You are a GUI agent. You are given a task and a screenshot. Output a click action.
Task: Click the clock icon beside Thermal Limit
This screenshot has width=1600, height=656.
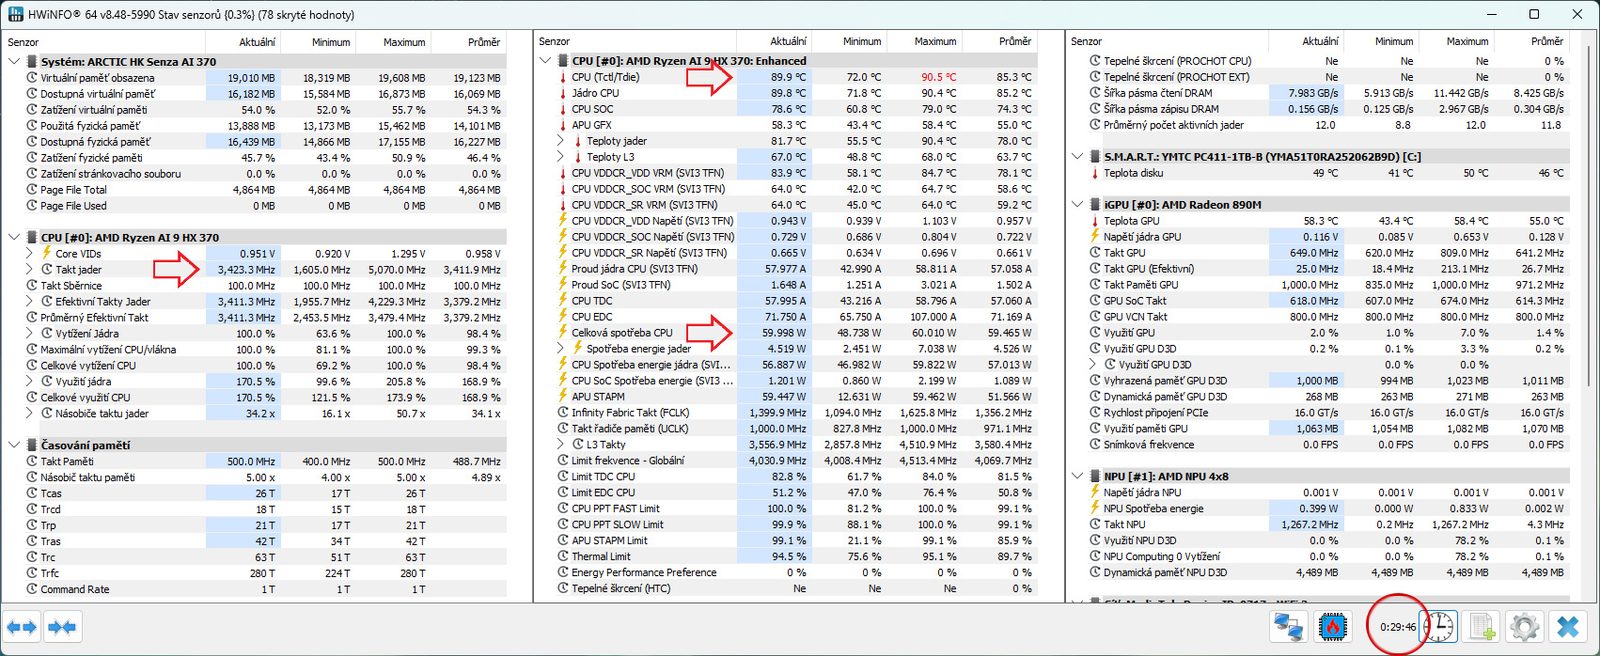pos(563,557)
